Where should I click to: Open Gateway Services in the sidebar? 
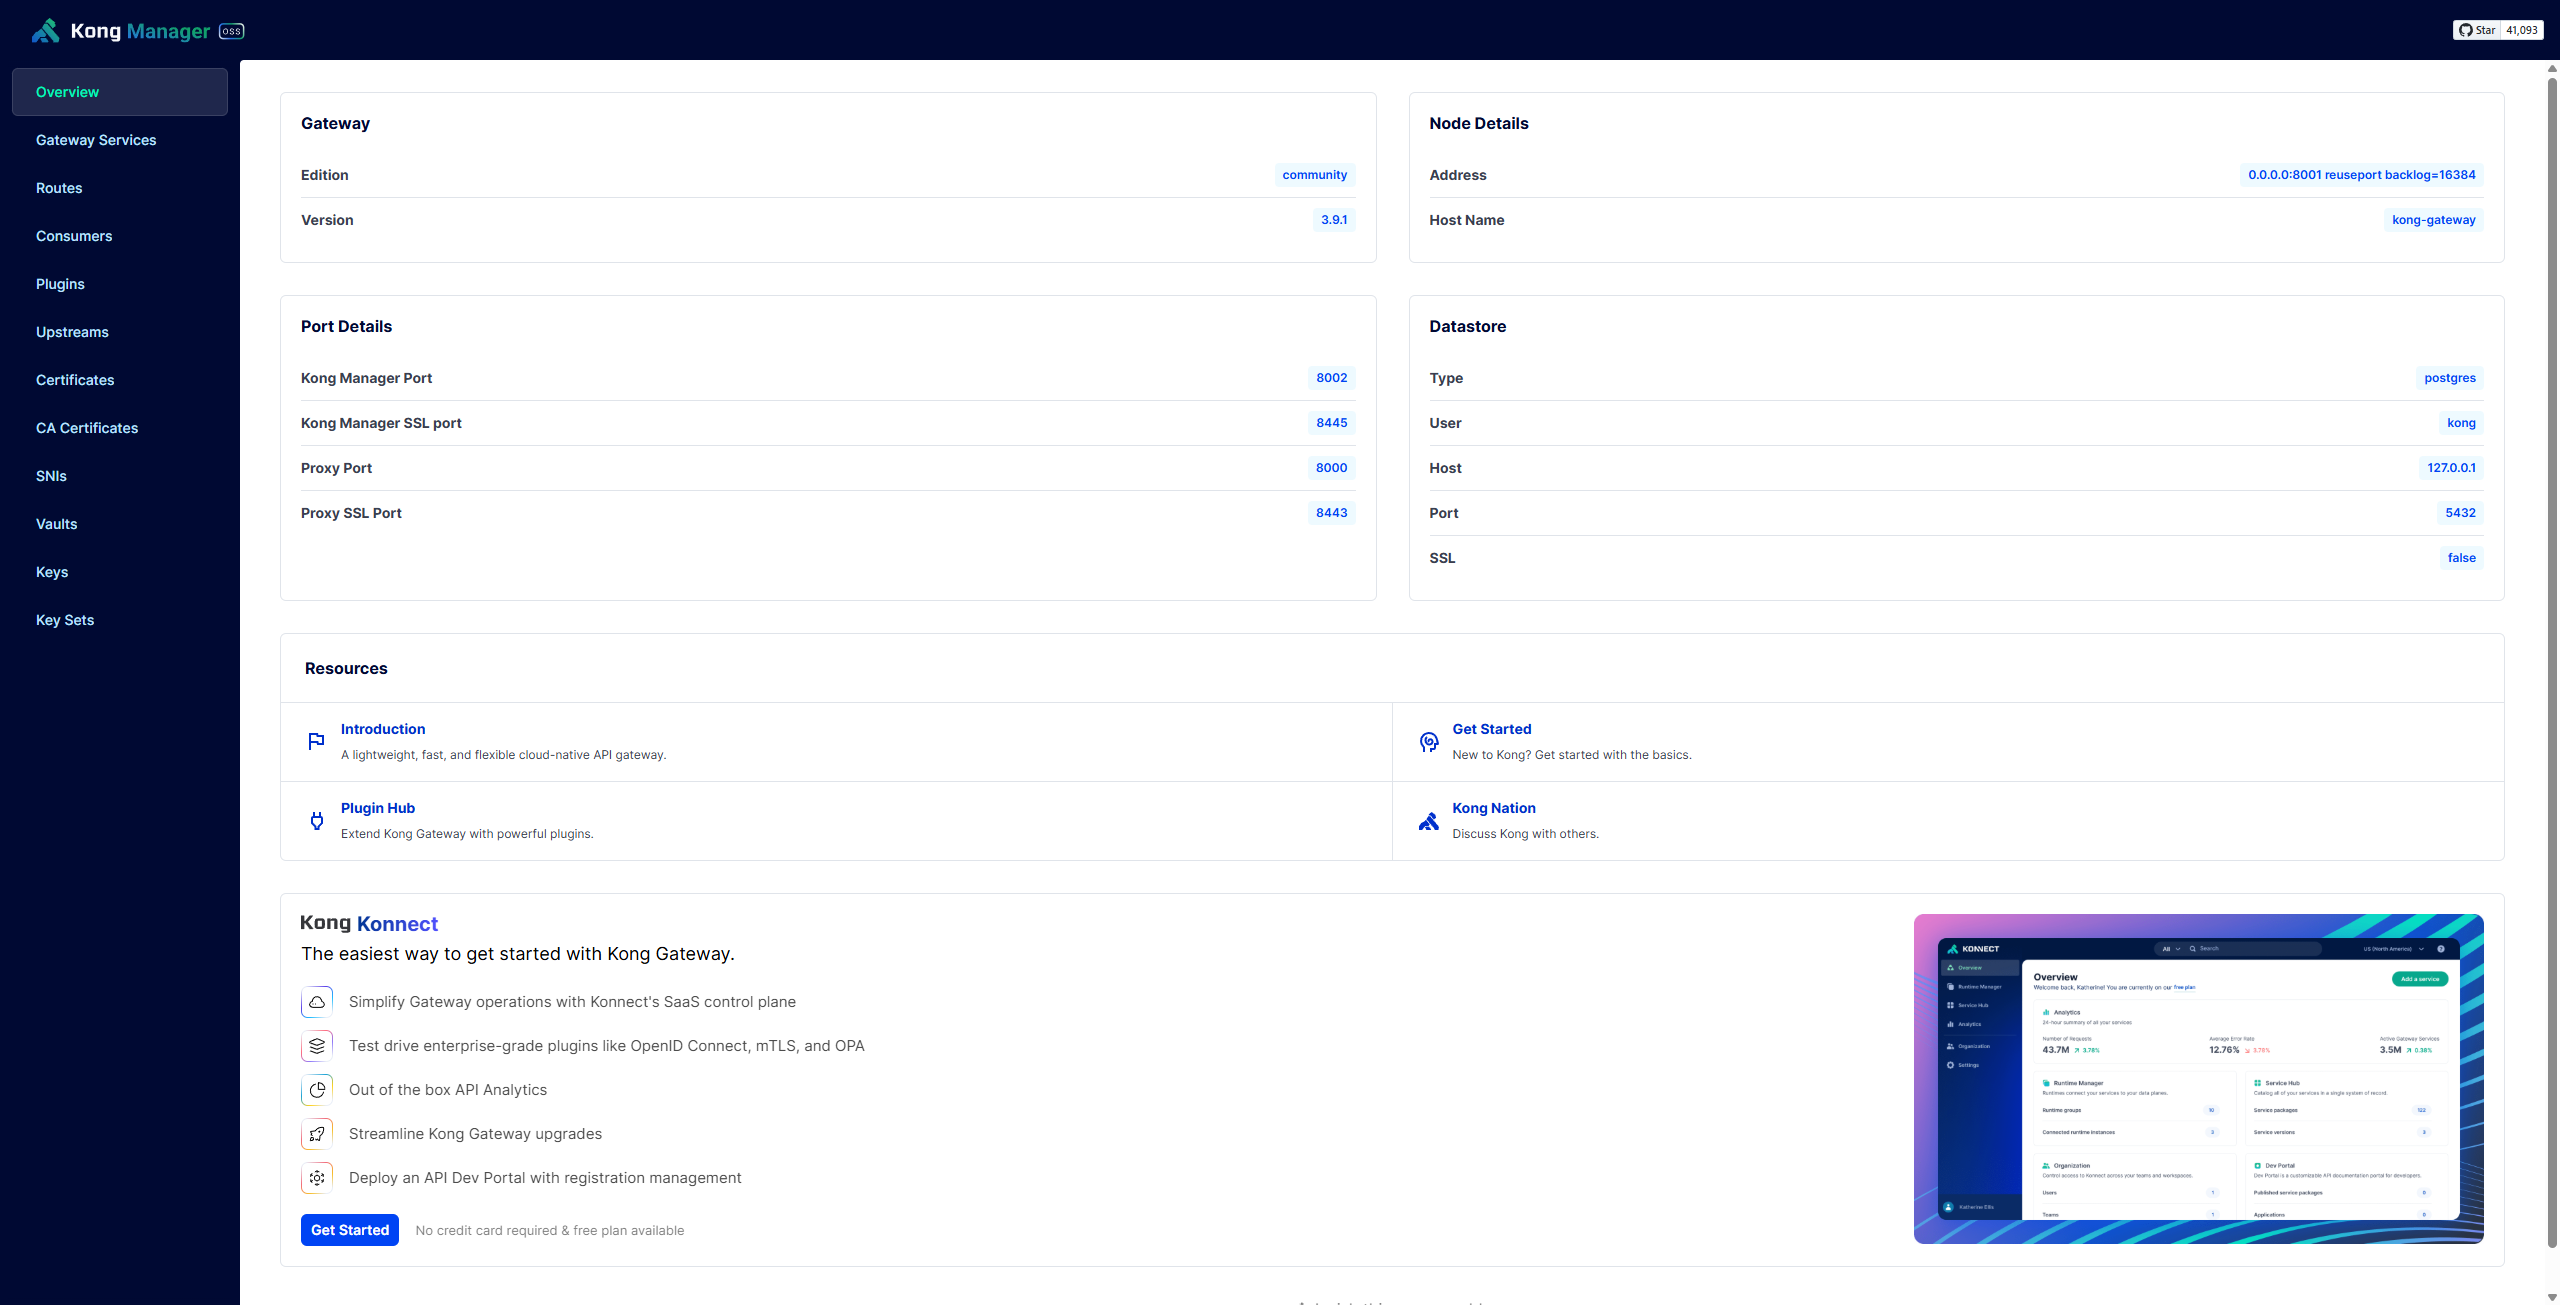96,140
